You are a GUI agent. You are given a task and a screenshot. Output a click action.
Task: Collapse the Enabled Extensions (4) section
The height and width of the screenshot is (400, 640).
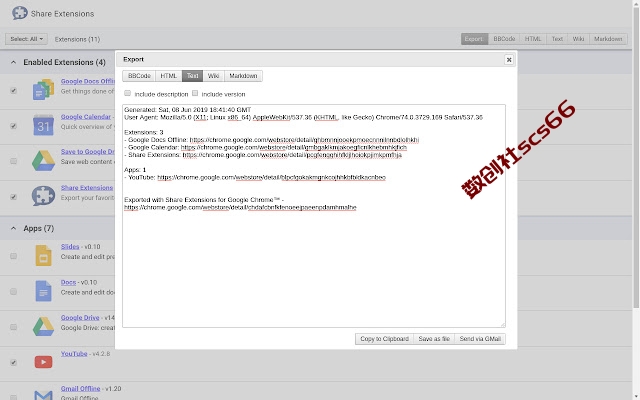coord(13,62)
